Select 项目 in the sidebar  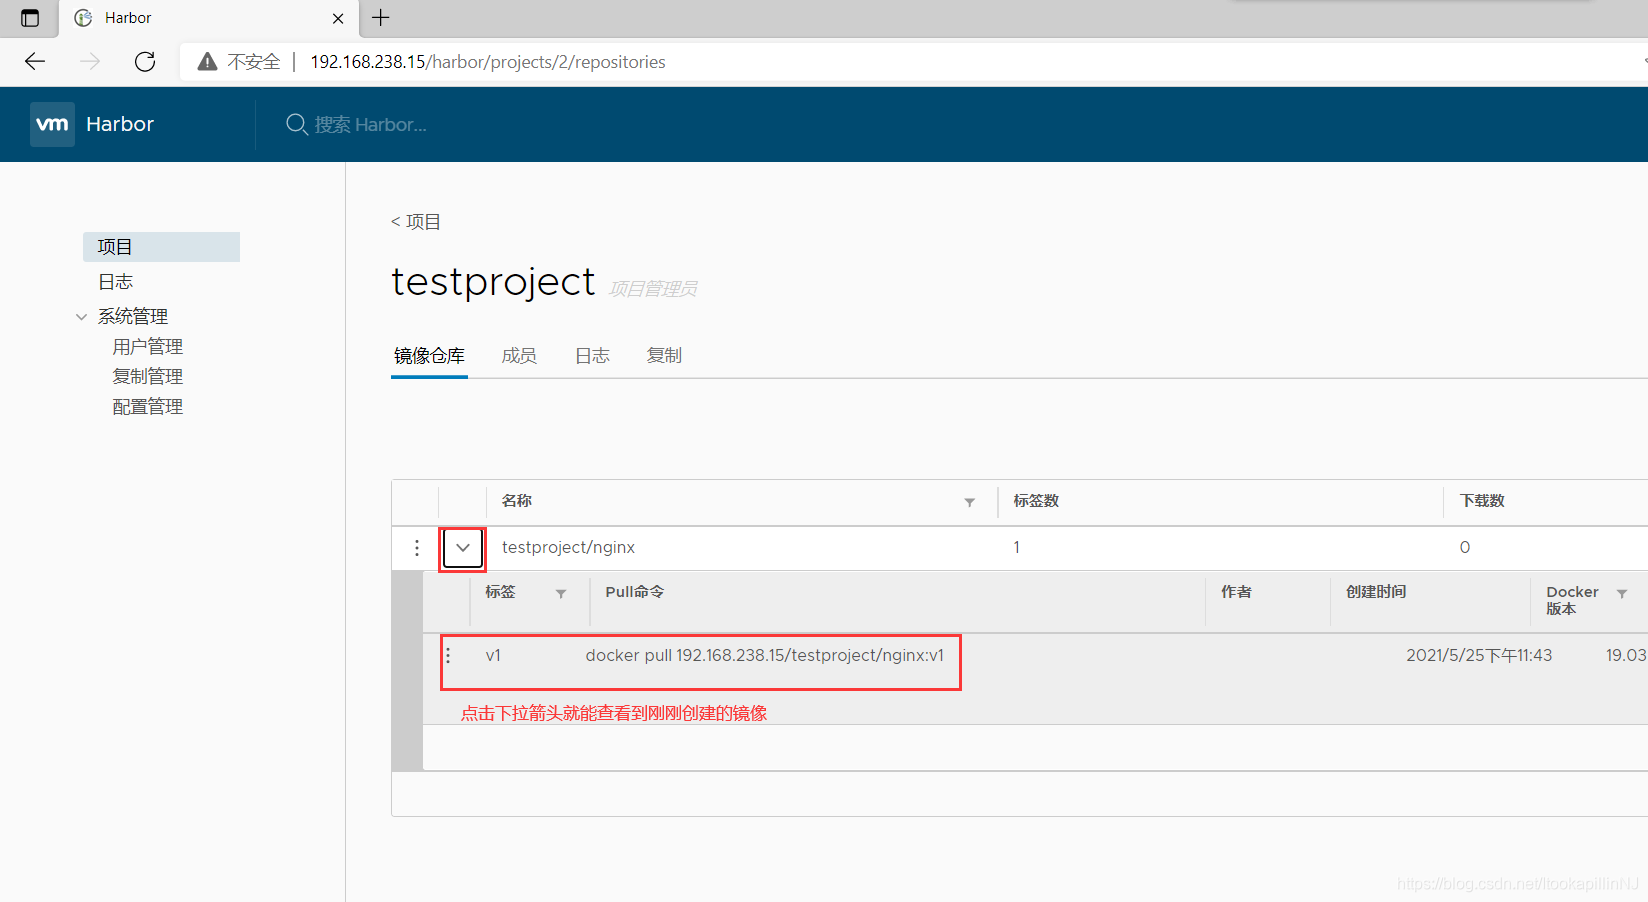click(x=161, y=247)
